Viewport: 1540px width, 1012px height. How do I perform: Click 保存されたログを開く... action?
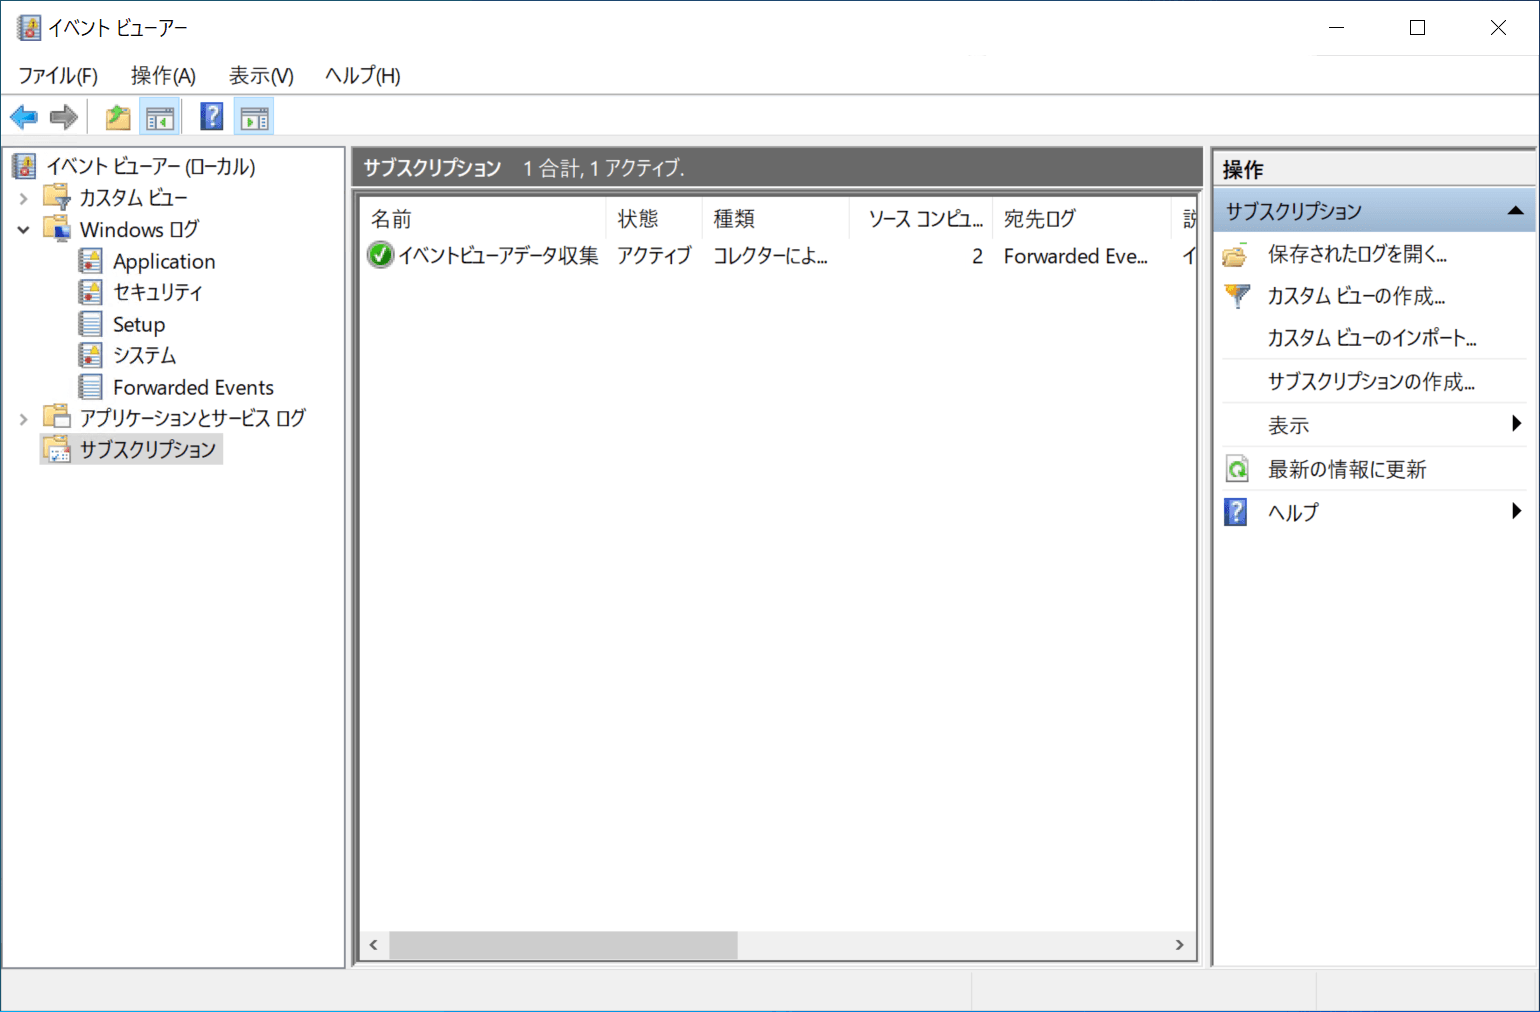click(1357, 254)
